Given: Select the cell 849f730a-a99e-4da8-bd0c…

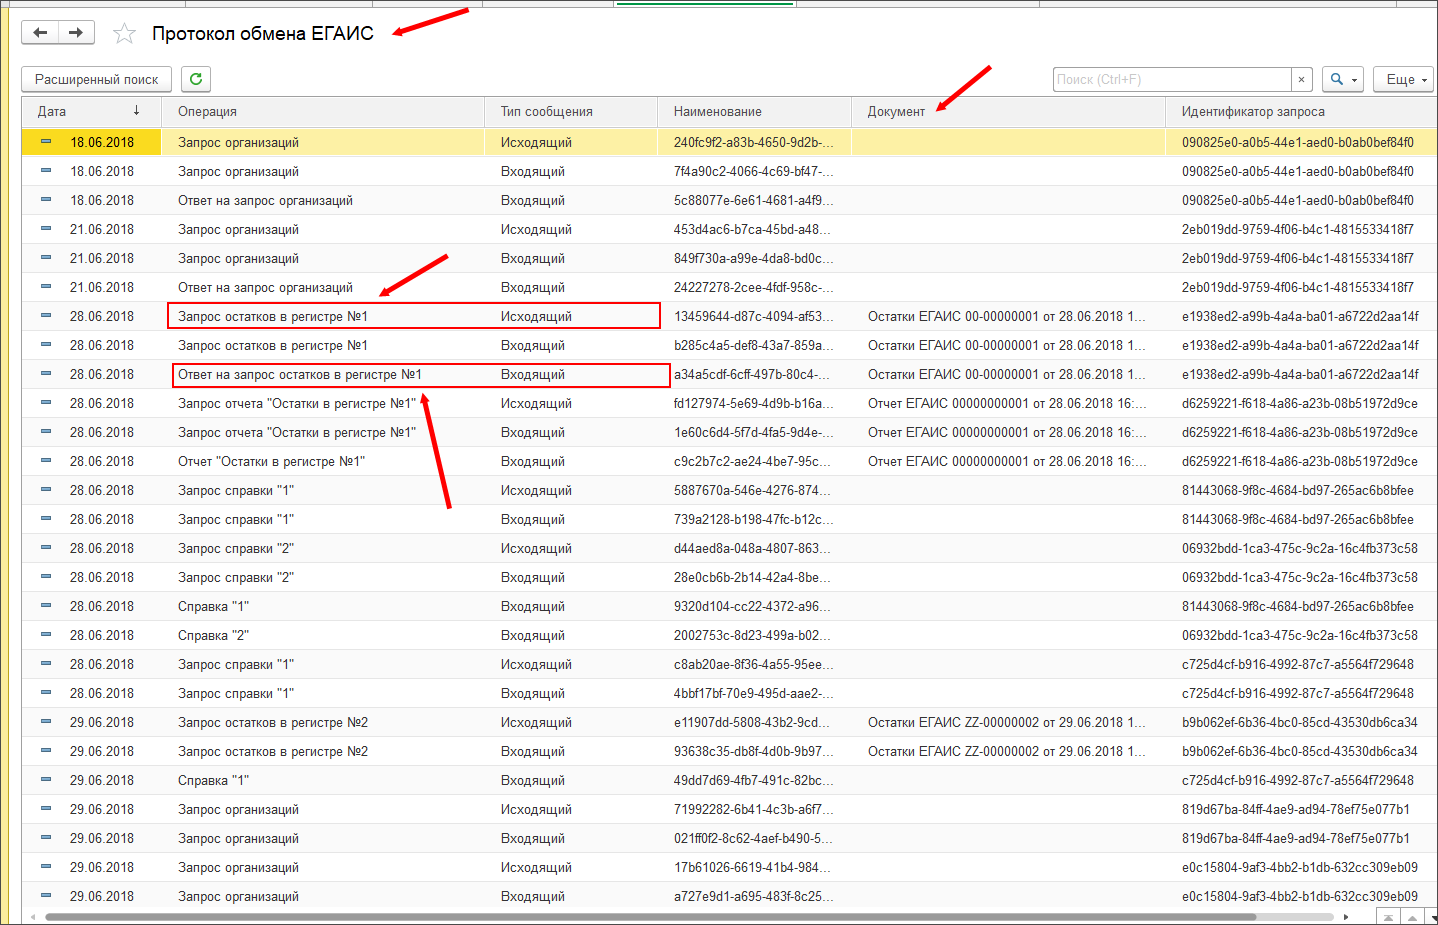Looking at the screenshot, I should click(x=754, y=258).
